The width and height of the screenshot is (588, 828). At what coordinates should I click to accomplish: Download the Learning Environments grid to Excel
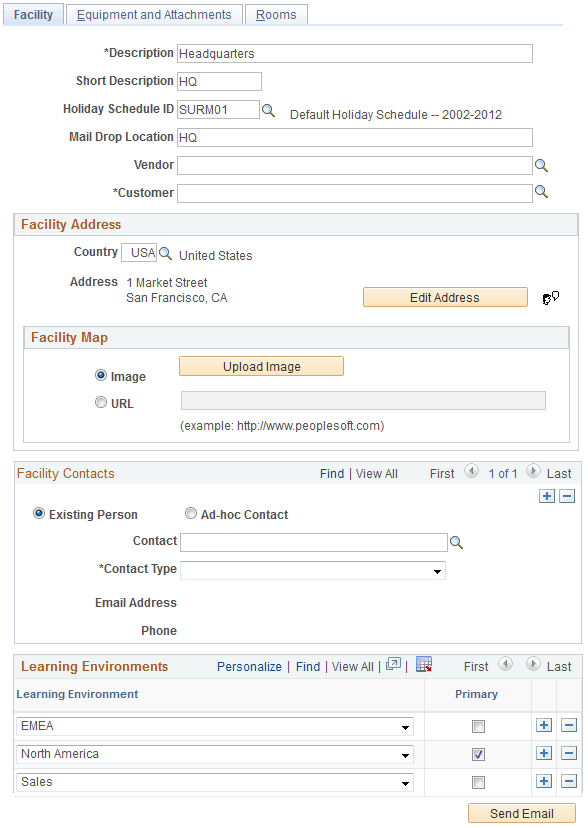point(424,664)
